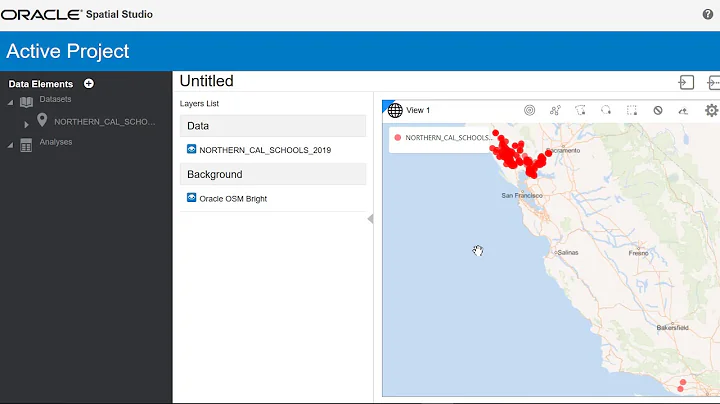Select the circular radius selection tool

point(529,110)
